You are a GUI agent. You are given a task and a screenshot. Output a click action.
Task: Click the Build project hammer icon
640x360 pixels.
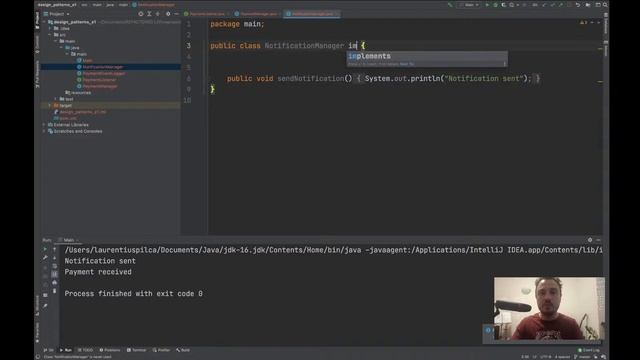coord(450,5)
